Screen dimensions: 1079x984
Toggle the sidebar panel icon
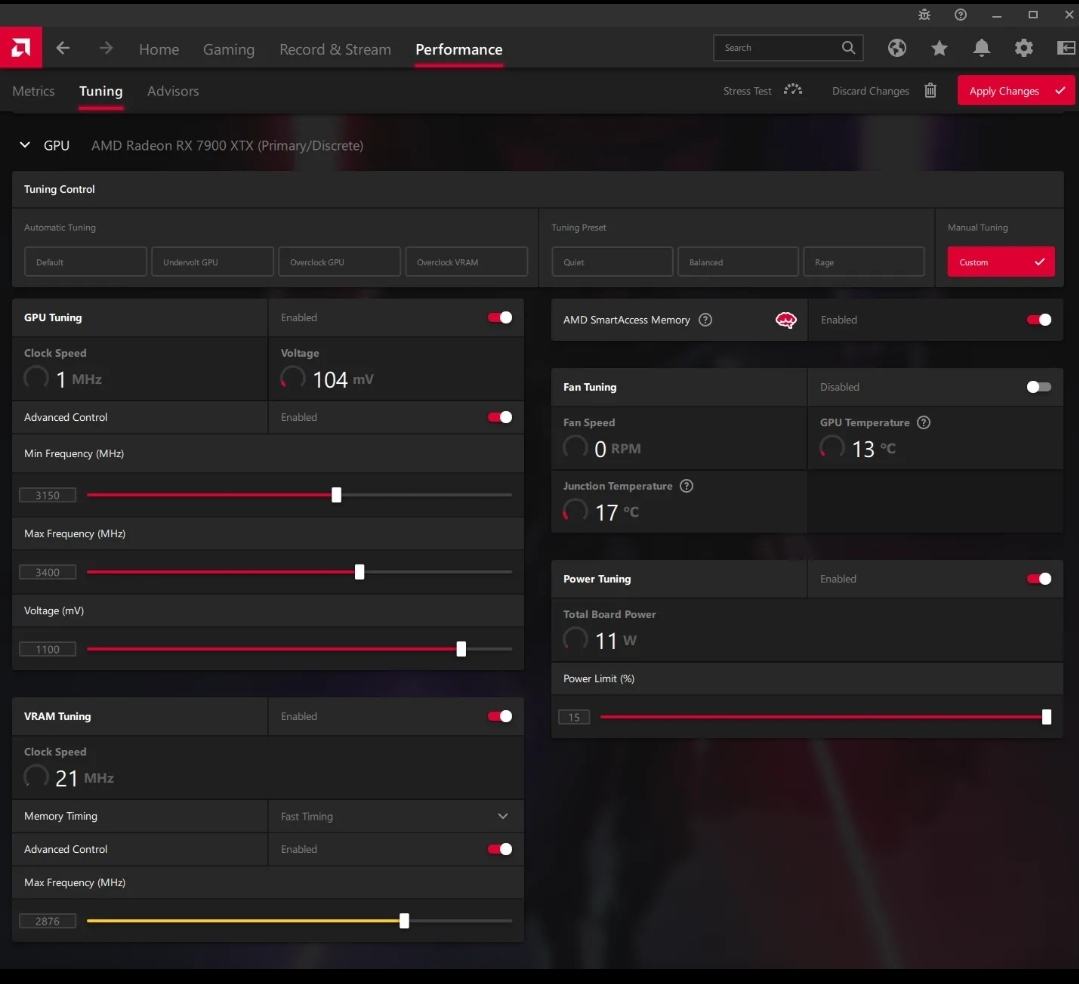pos(1066,47)
